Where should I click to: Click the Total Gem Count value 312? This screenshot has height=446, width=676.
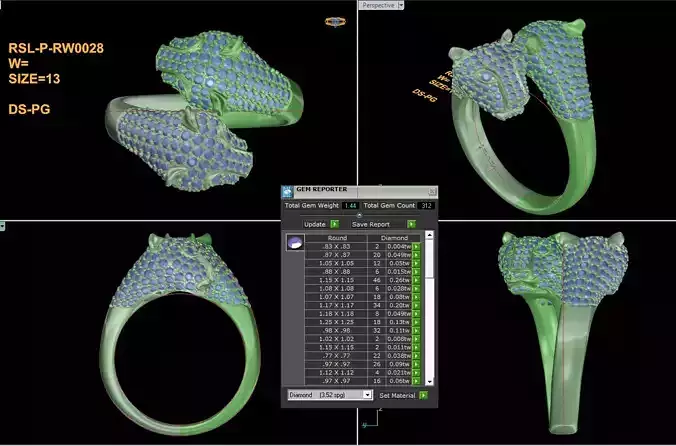click(426, 206)
